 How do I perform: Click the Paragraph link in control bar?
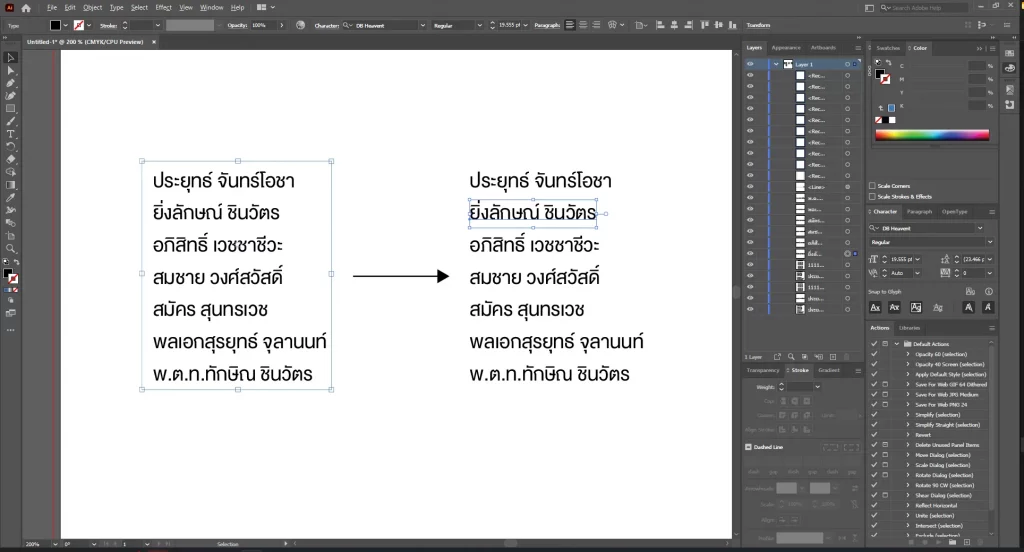547,25
